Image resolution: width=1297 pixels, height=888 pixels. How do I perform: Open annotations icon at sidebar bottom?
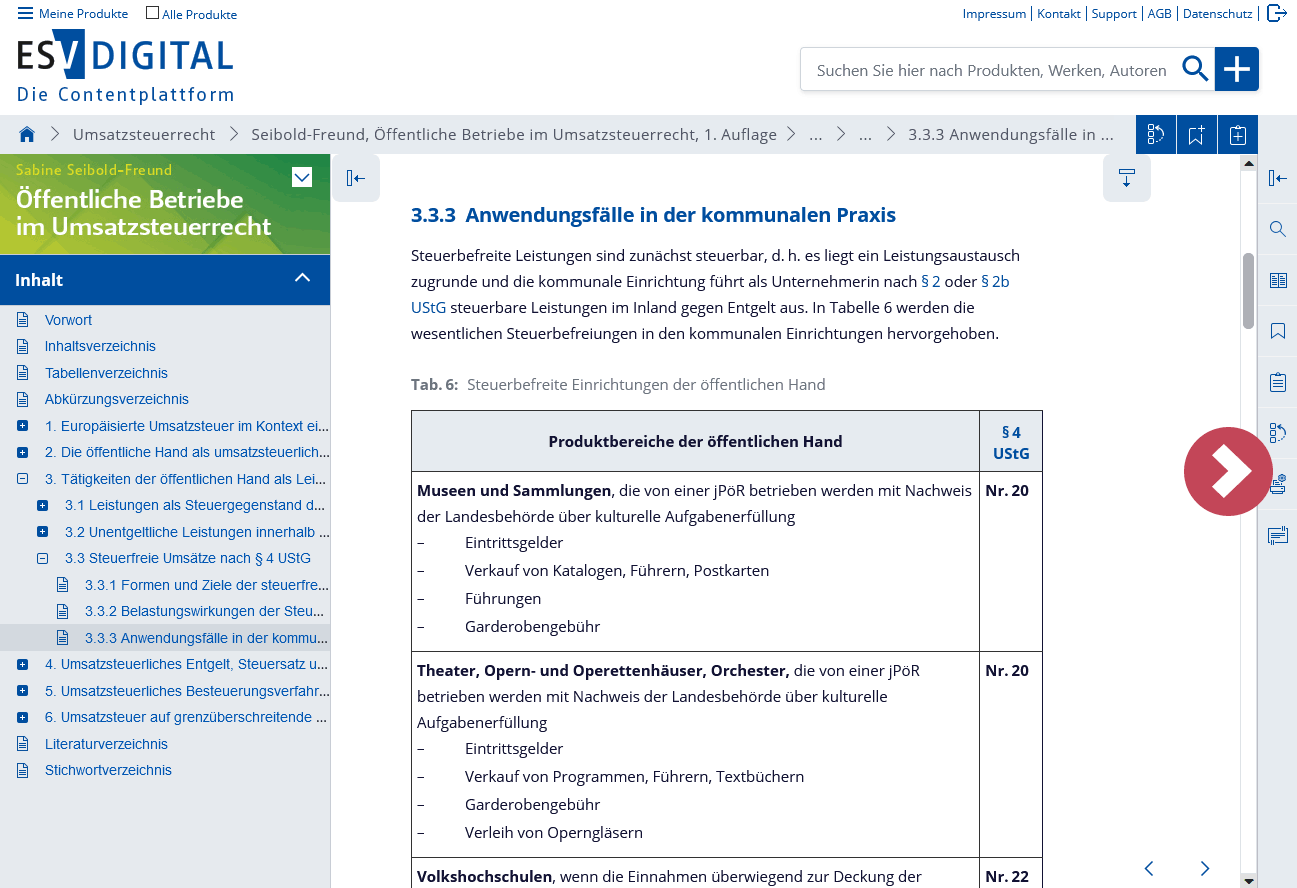coord(1277,536)
